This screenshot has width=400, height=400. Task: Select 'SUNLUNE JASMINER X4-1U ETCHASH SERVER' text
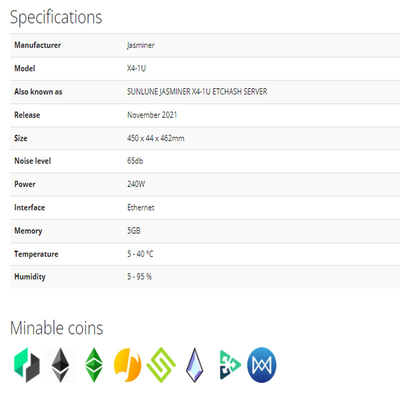point(197,92)
